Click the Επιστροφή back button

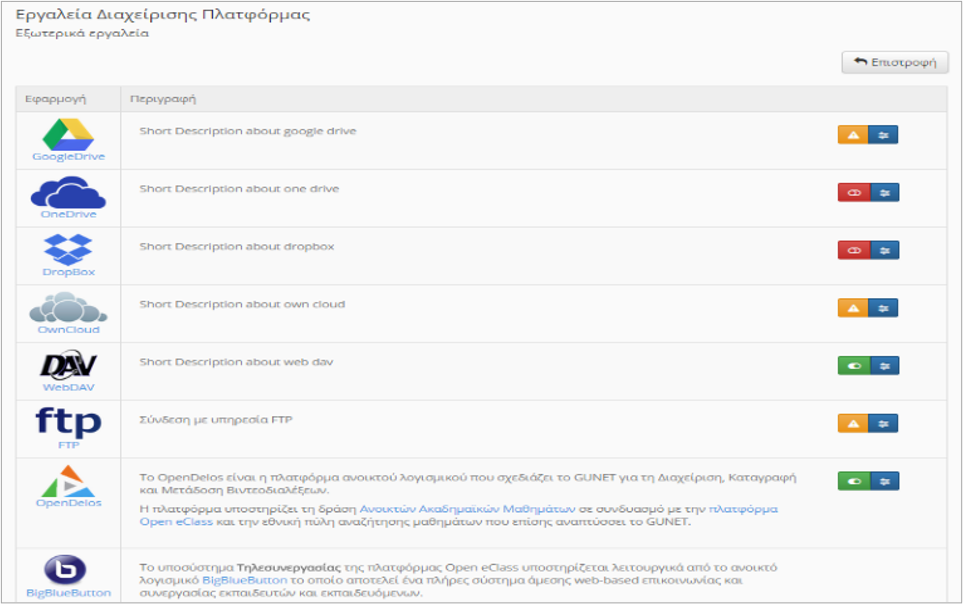click(x=894, y=63)
